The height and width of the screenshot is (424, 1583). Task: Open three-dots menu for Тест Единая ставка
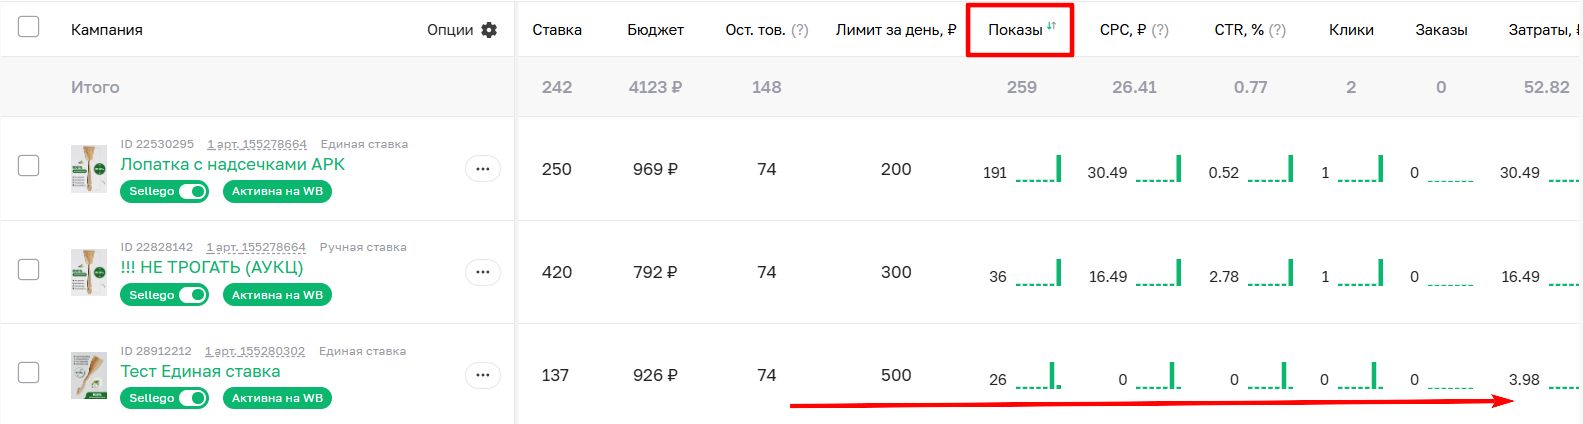483,375
